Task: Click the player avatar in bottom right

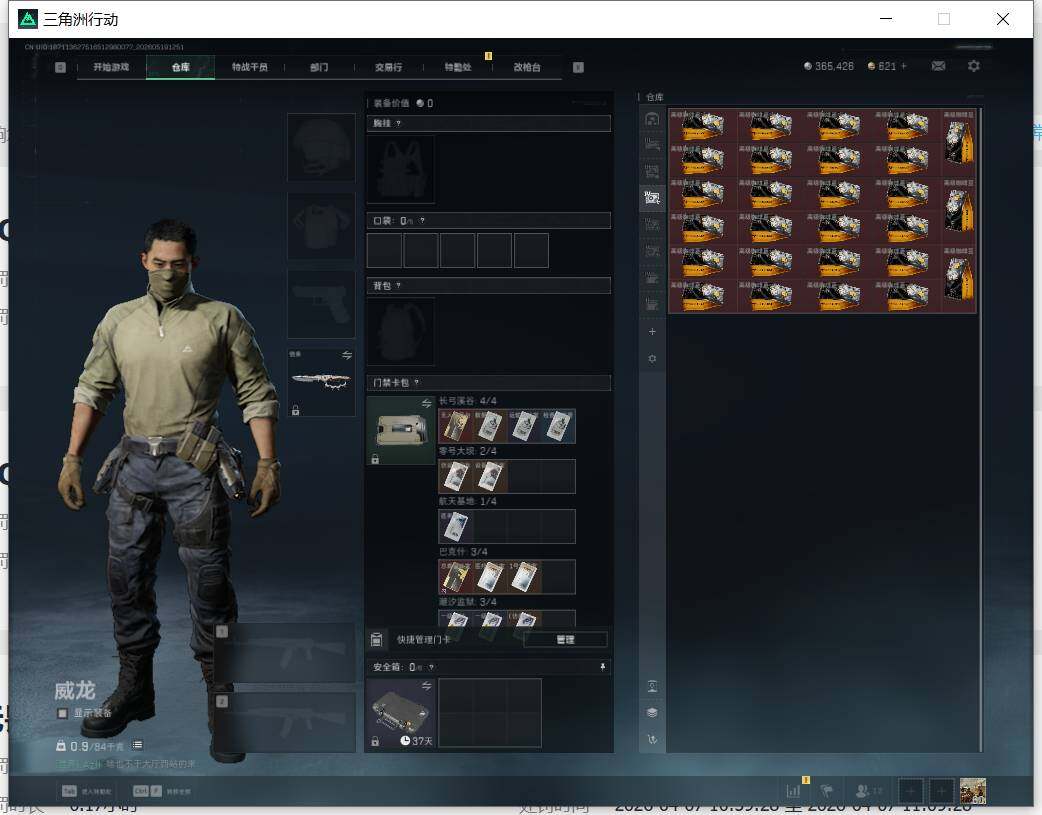Action: point(973,791)
